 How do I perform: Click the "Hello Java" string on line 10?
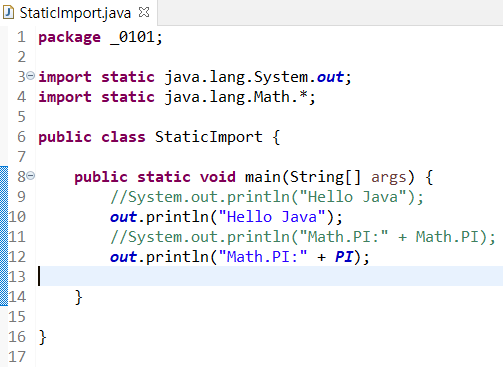point(272,217)
